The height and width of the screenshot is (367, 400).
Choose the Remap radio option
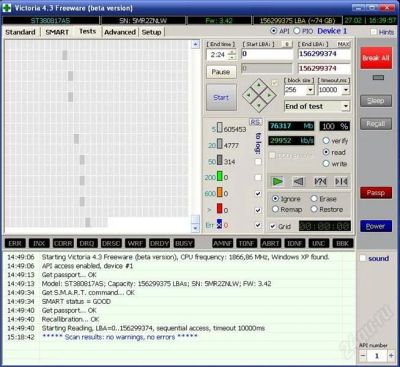(275, 209)
